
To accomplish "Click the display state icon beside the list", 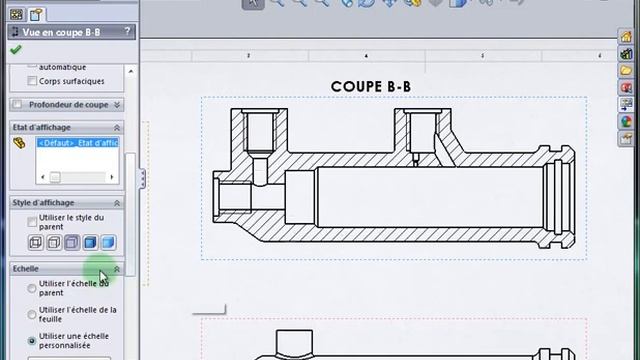I will pyautogui.click(x=19, y=143).
